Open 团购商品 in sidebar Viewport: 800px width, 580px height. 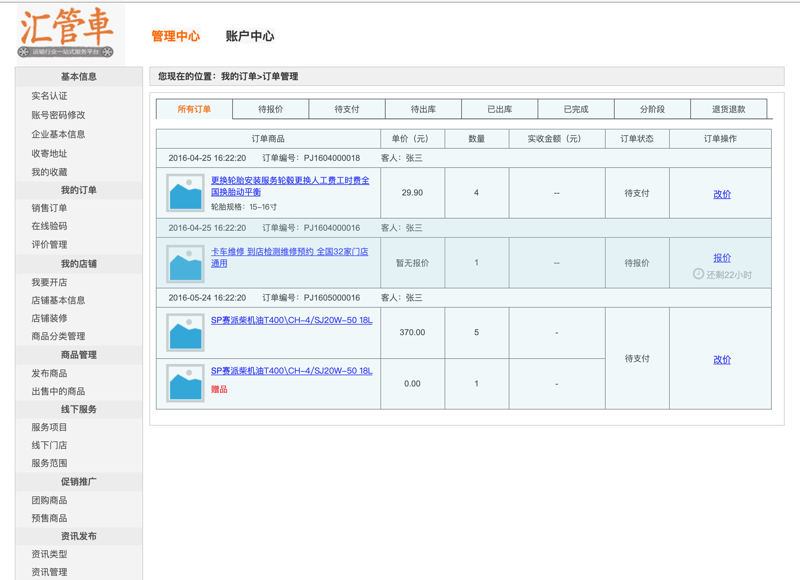(49, 500)
